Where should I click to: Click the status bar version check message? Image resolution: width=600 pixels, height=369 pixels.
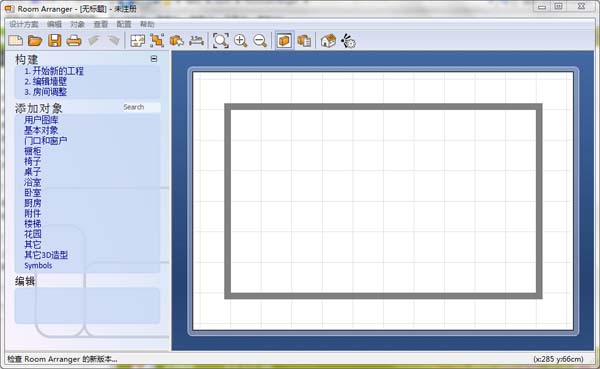pyautogui.click(x=62, y=359)
